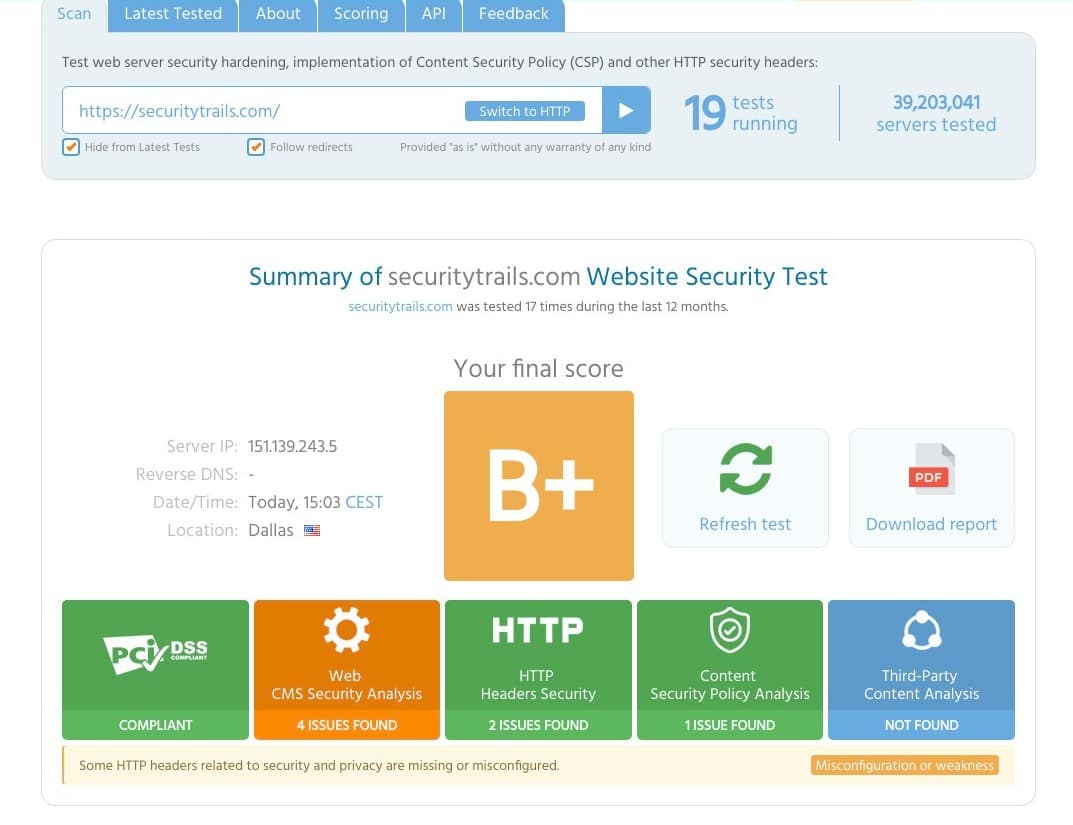Disable the Follow redirects checkbox
The image size is (1073, 825).
click(257, 146)
